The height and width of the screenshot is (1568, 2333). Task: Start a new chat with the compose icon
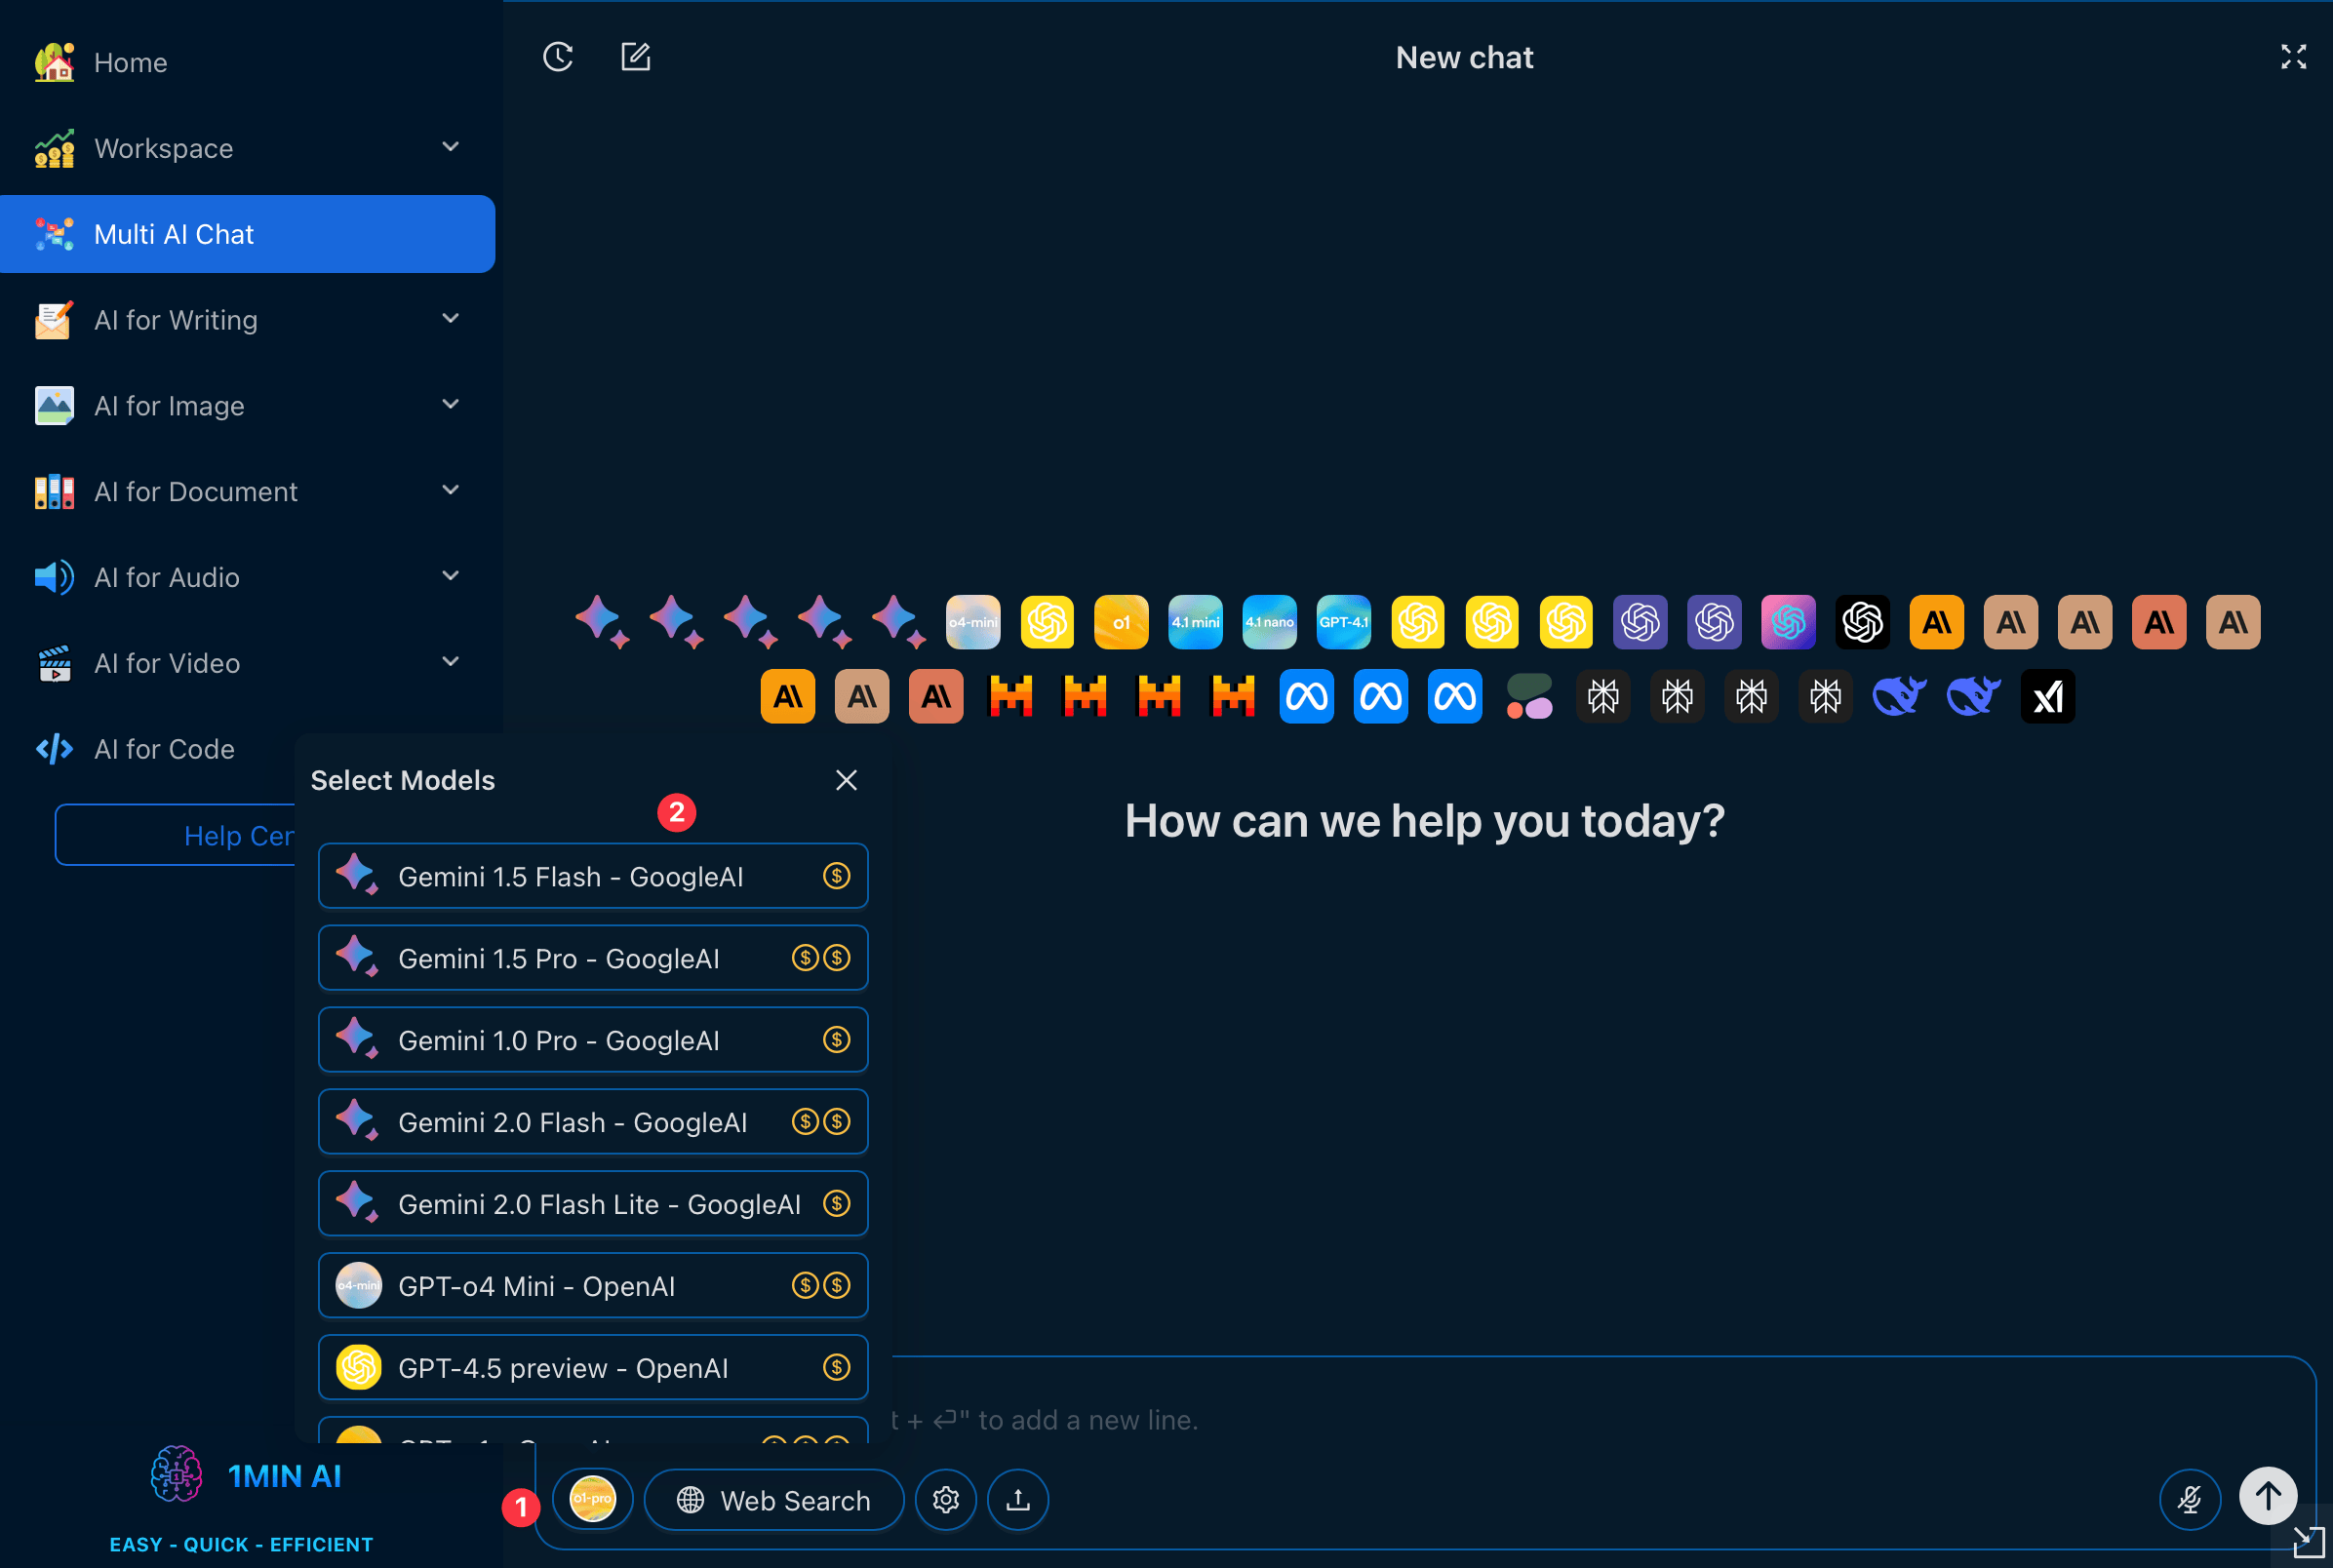(636, 57)
